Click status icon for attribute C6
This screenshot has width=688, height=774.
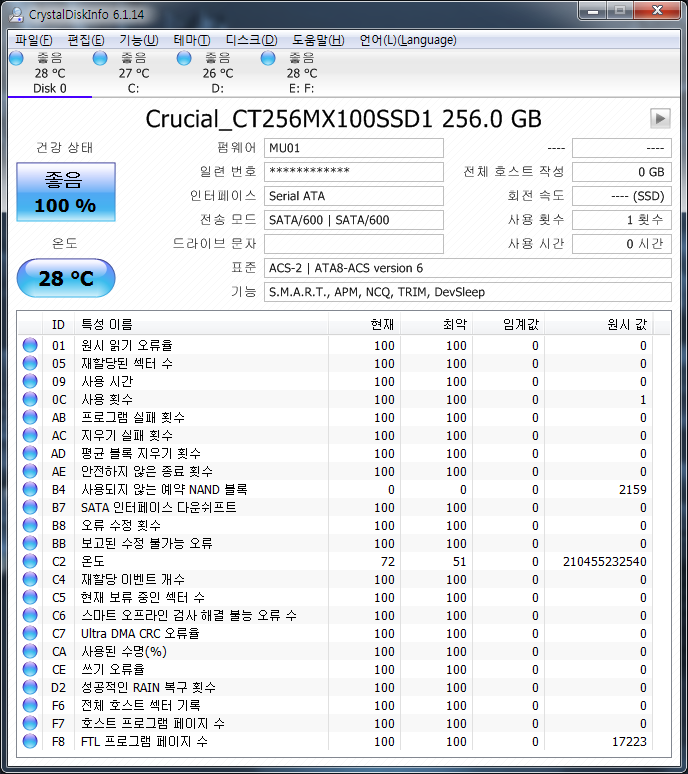tap(30, 615)
